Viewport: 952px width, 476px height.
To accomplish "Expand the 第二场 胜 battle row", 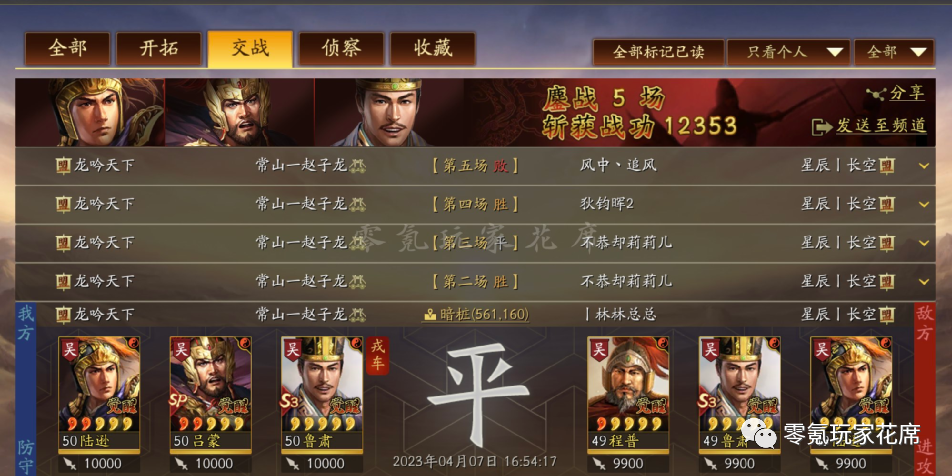I will (924, 282).
